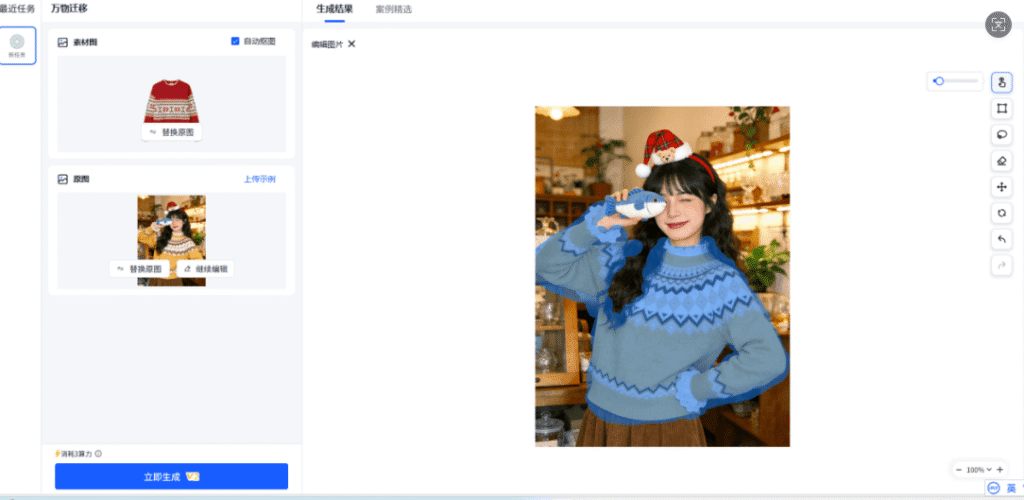
Task: Click 替换原图 on the girl photo
Action: [140, 268]
